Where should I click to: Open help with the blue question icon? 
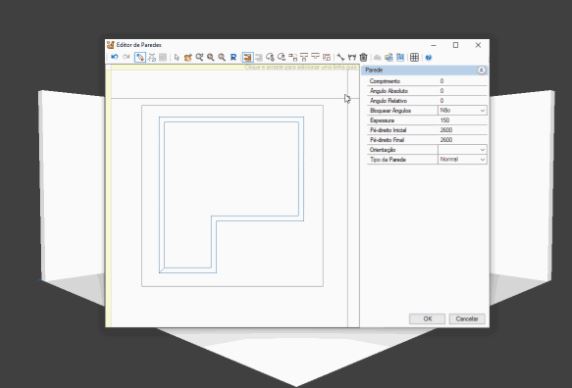tap(429, 58)
